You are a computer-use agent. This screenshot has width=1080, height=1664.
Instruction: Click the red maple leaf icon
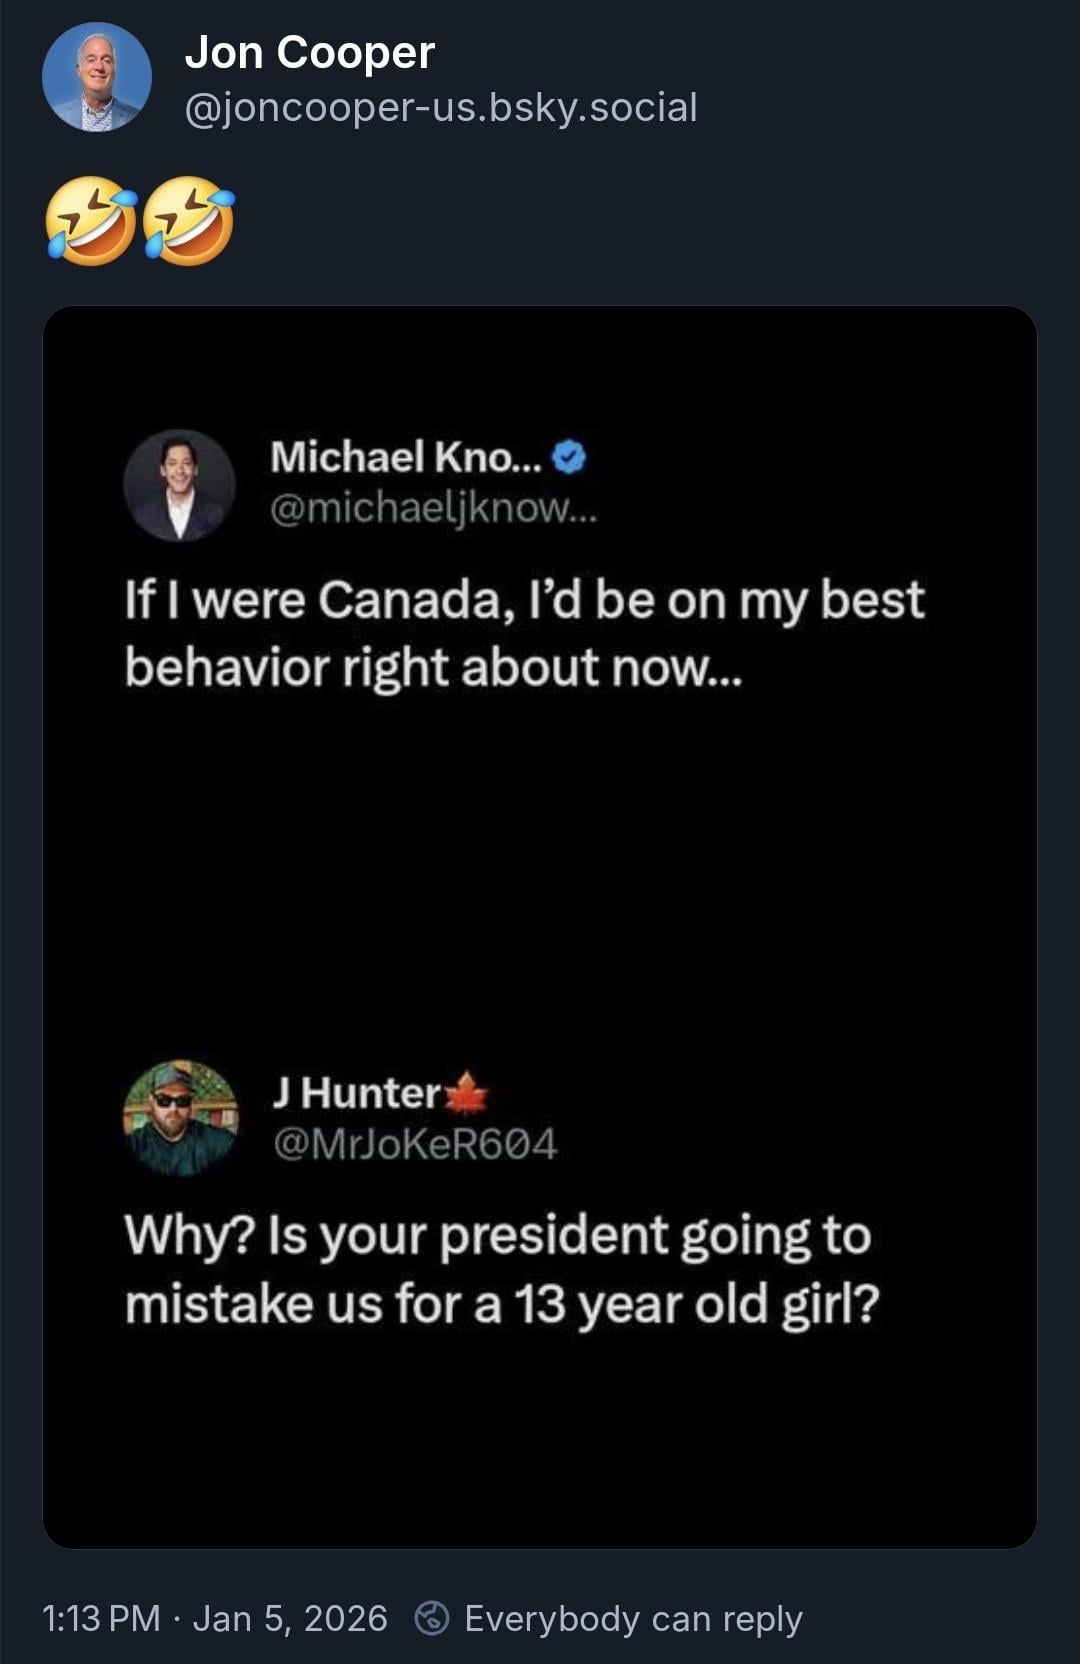(x=465, y=1093)
